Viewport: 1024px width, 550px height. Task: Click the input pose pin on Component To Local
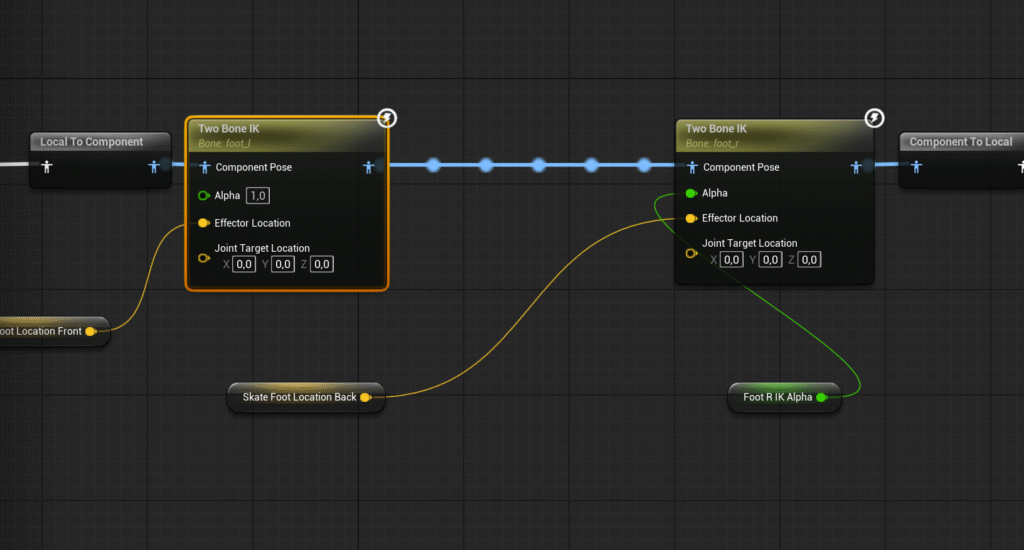click(916, 167)
